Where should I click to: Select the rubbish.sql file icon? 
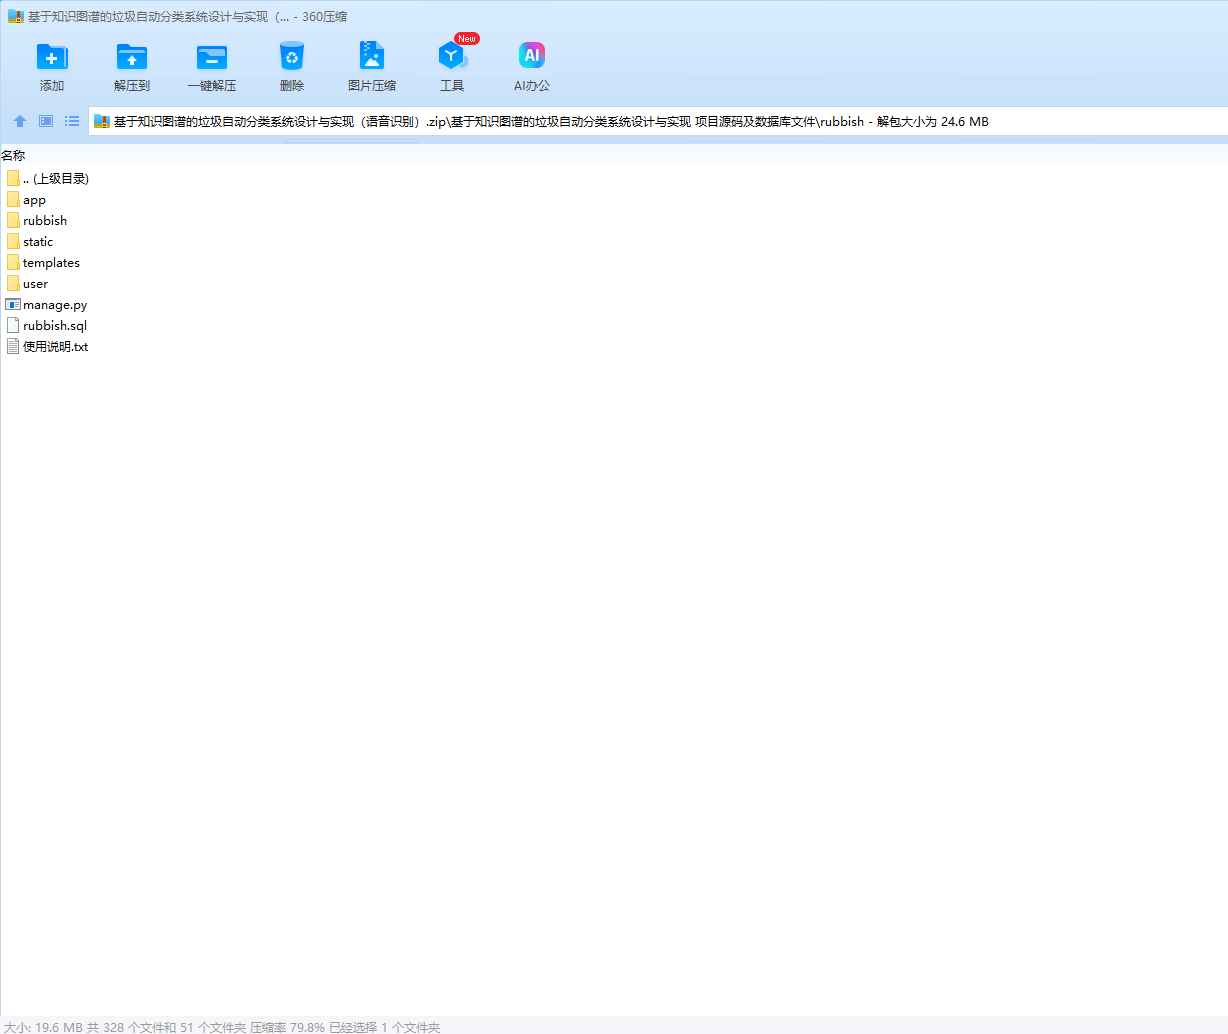tap(13, 325)
